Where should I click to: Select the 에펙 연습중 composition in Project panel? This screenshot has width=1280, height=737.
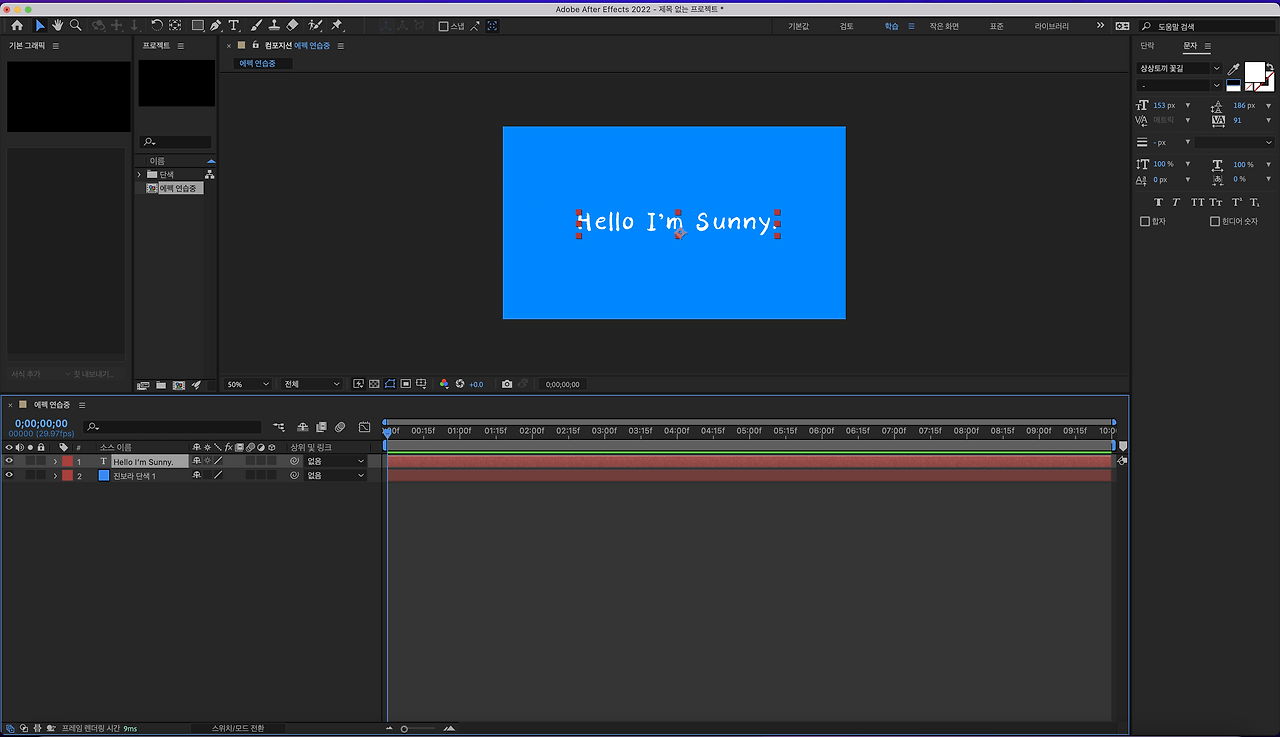(172, 188)
